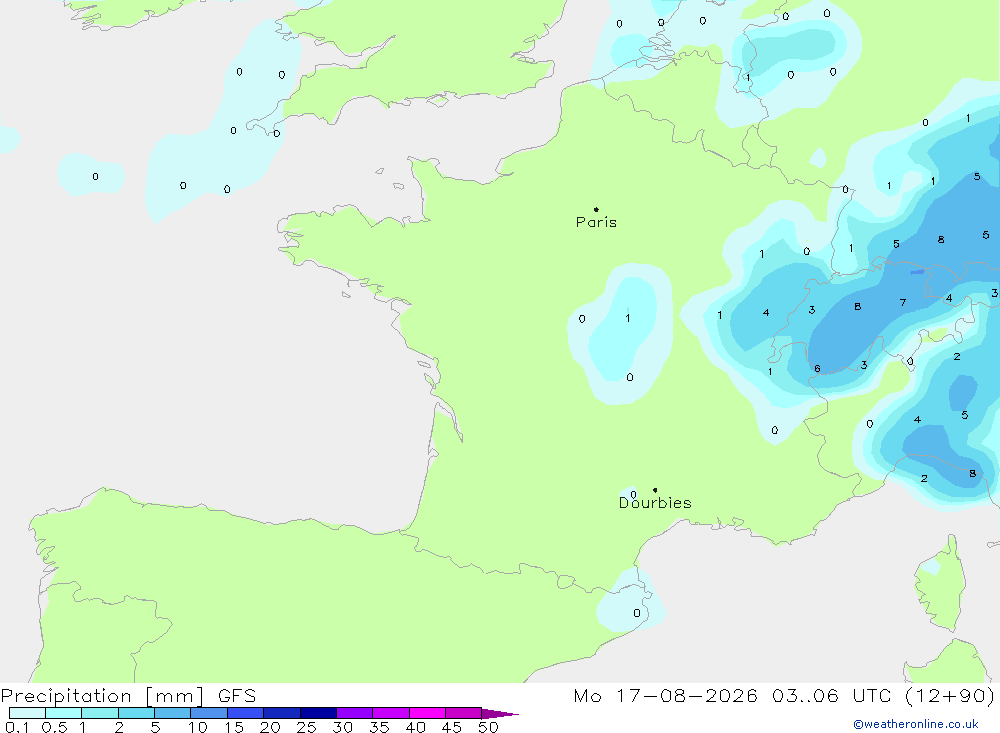Click the 'Mo 17-08-2026' date text
Screen dimensions: 1000x733
click(666, 695)
